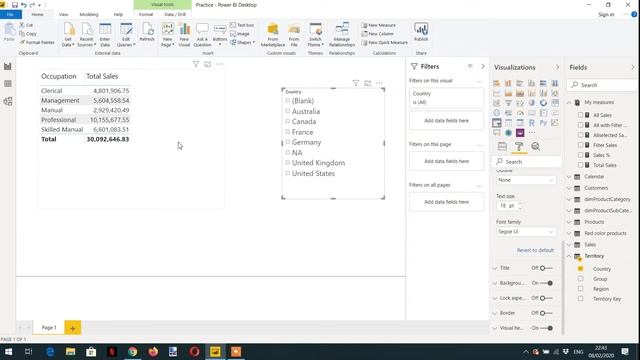This screenshot has height=360, width=640.
Task: Choose the R script visual icon
Action: tap(531, 122)
